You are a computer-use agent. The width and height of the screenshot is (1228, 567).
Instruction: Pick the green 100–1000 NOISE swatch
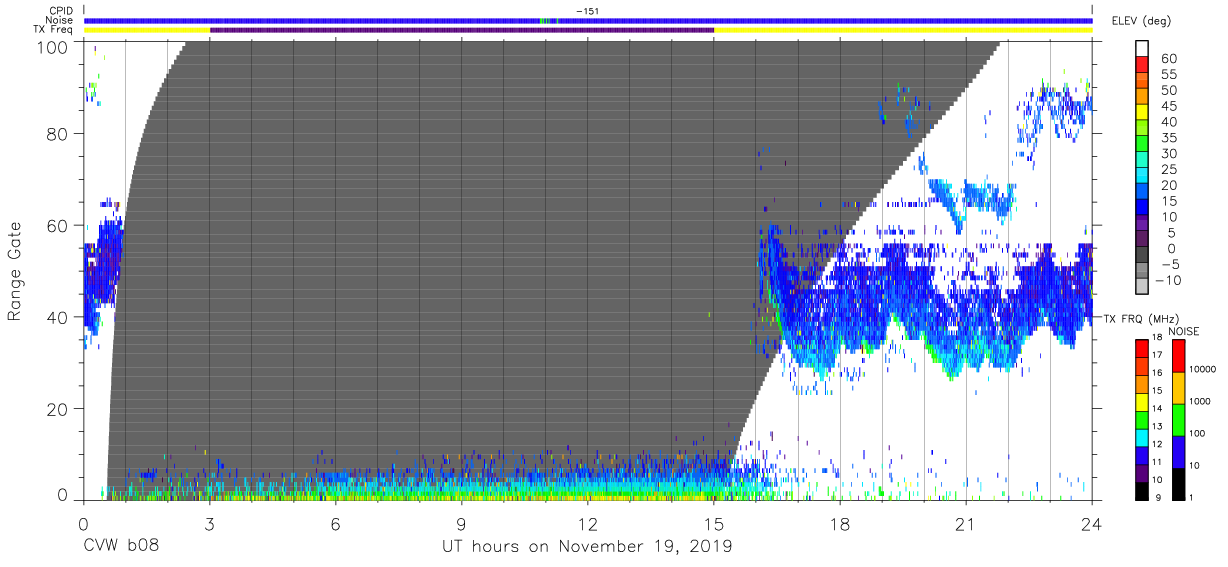pyautogui.click(x=1180, y=420)
